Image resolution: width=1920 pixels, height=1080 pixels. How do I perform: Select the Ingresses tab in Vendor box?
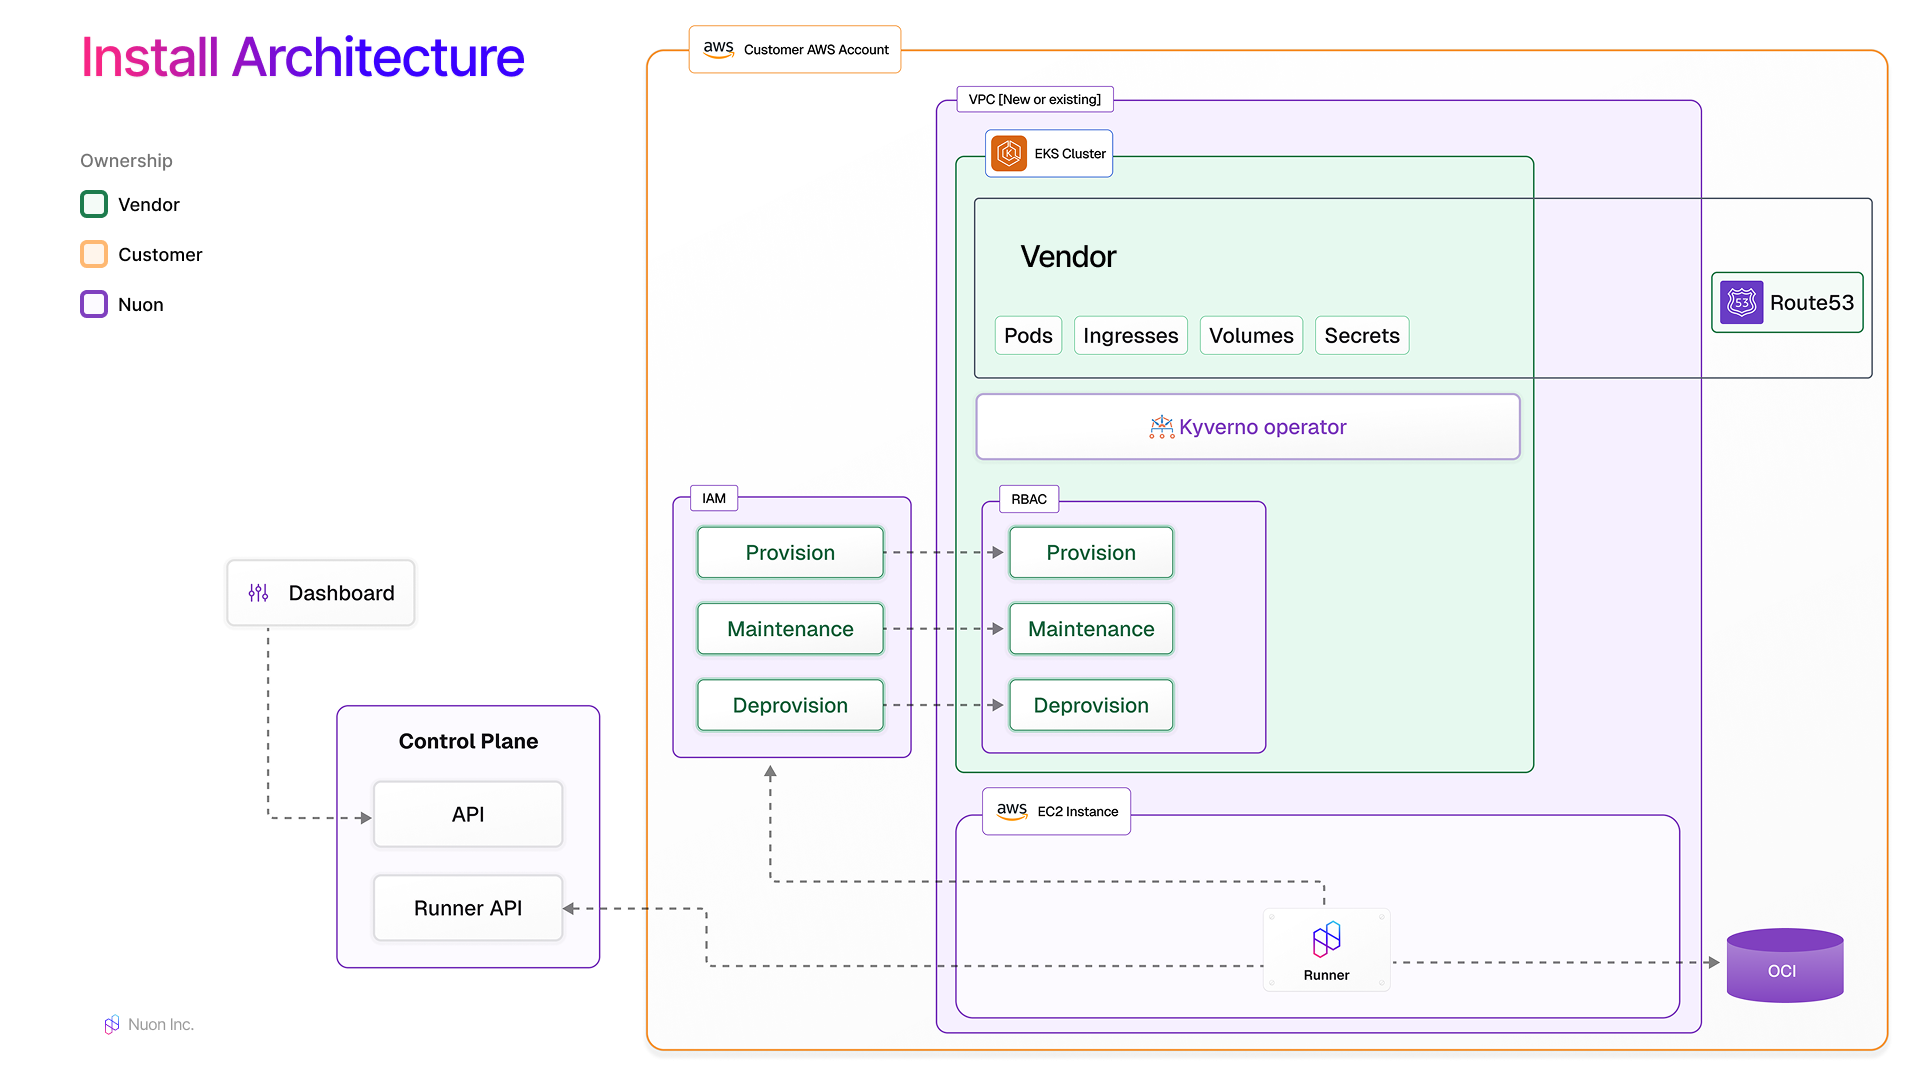(x=1130, y=335)
